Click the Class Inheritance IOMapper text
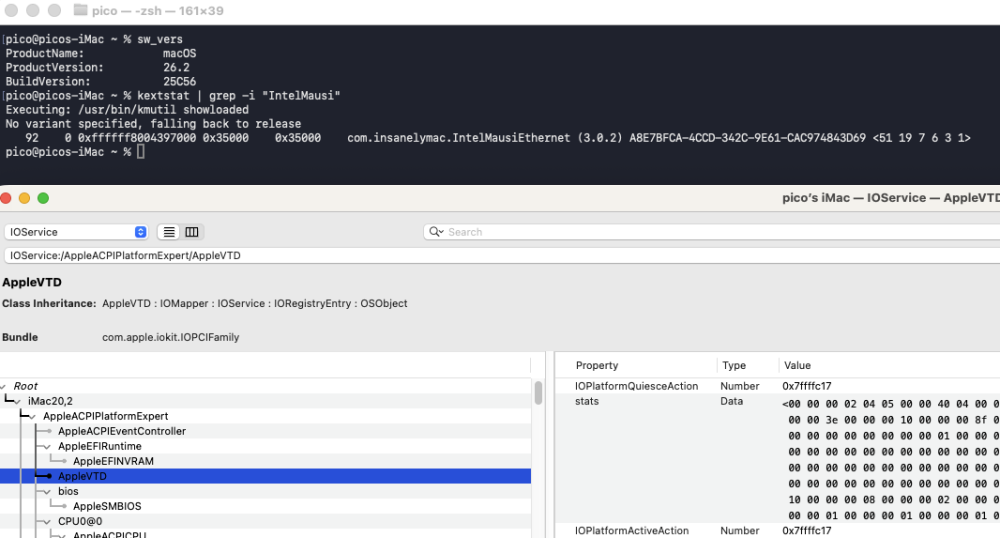 (x=184, y=303)
